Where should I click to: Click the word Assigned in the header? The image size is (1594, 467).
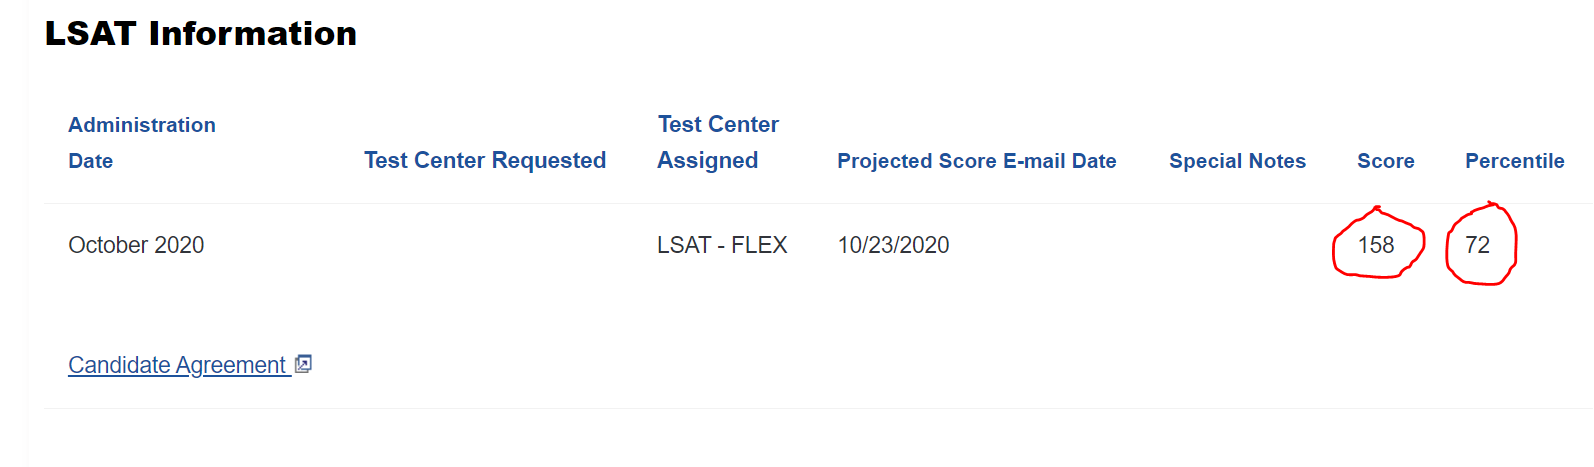tap(708, 160)
